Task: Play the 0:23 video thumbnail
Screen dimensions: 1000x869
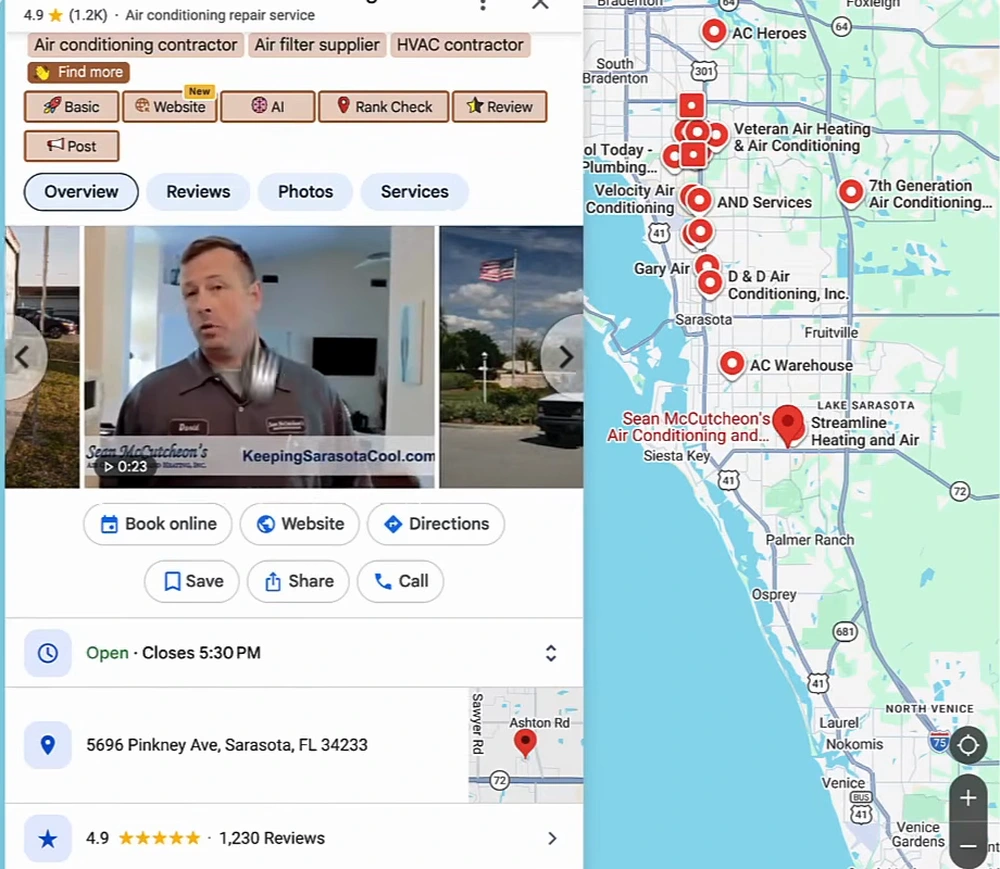Action: [259, 357]
